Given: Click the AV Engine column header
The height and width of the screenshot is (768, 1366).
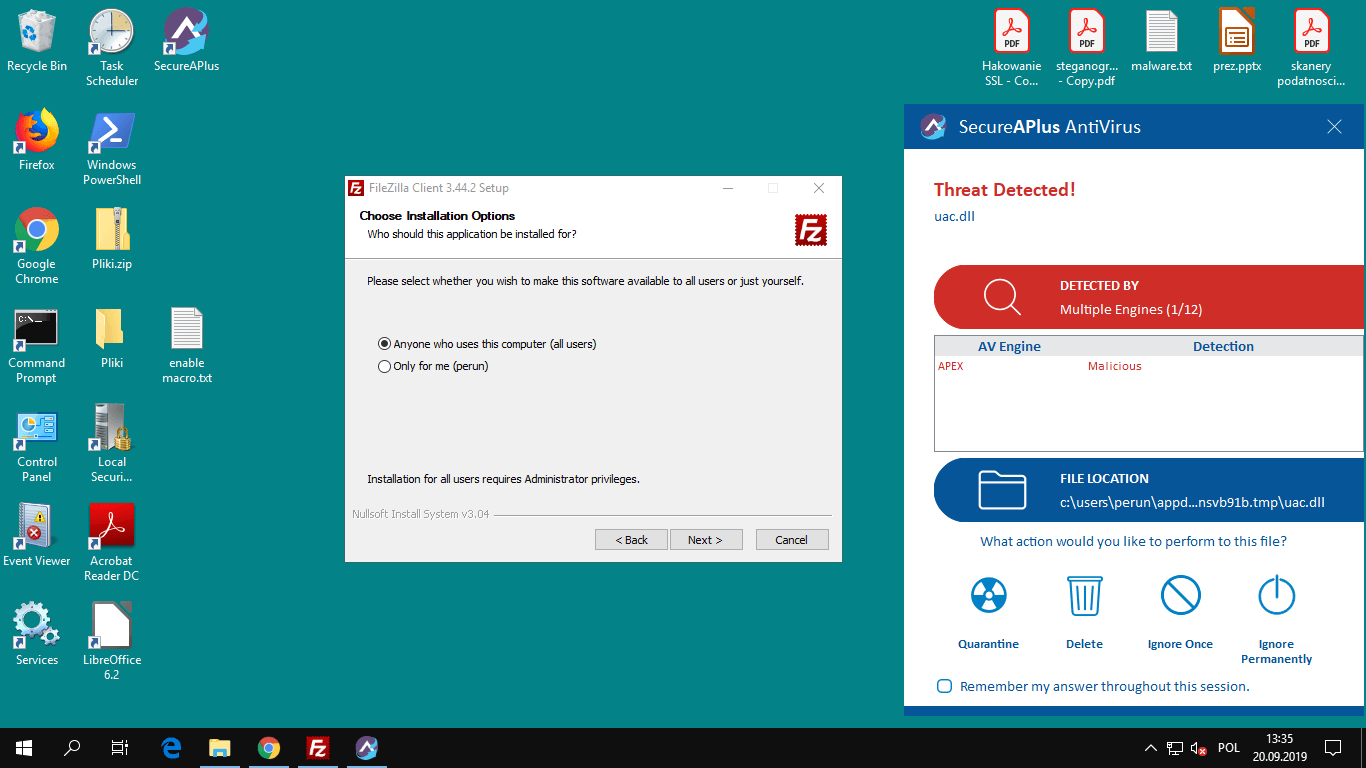Looking at the screenshot, I should (1009, 346).
